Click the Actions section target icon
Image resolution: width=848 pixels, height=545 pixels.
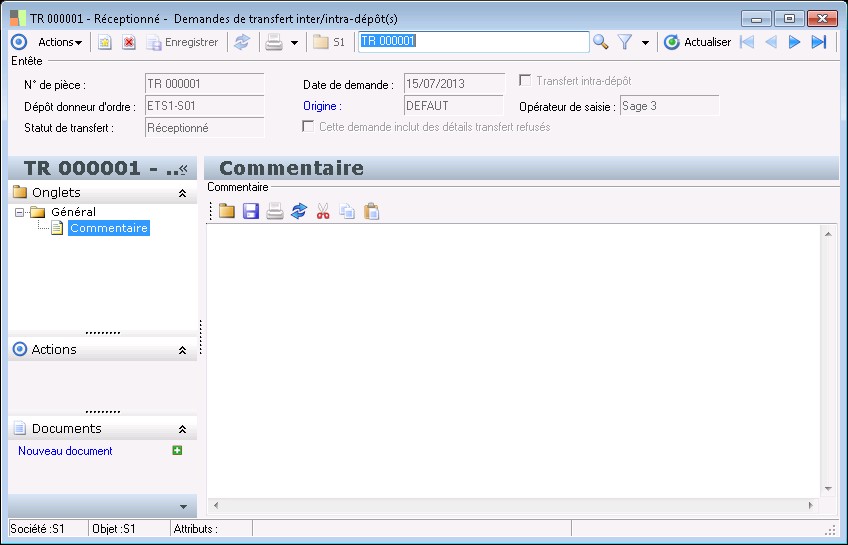pyautogui.click(x=19, y=349)
